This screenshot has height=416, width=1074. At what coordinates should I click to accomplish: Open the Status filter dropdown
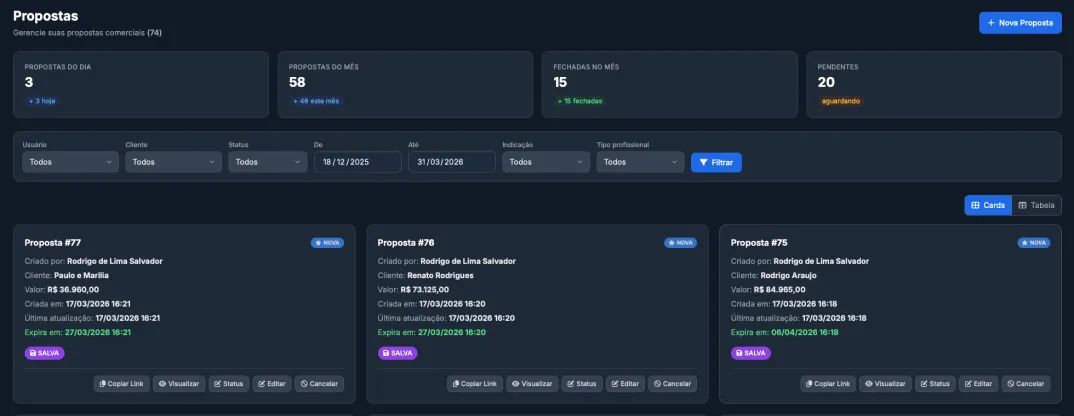tap(268, 162)
